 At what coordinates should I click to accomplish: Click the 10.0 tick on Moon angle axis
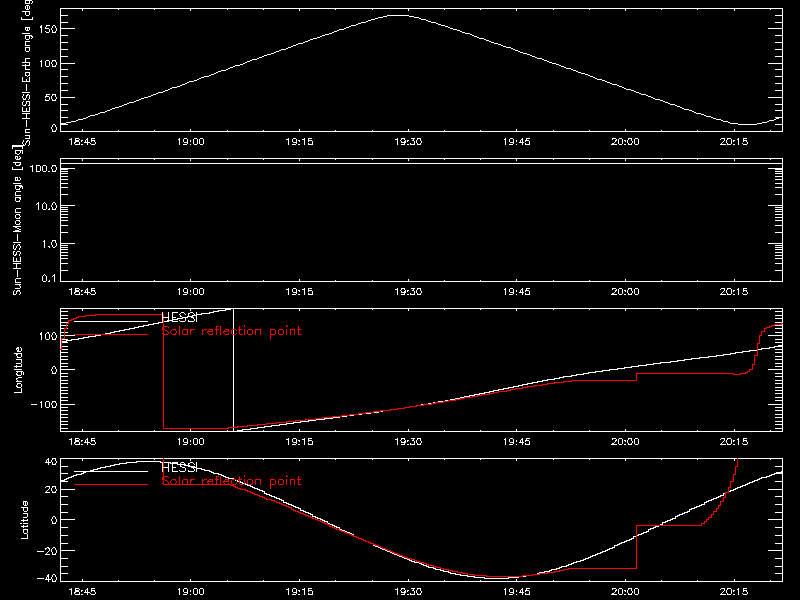(x=46, y=206)
